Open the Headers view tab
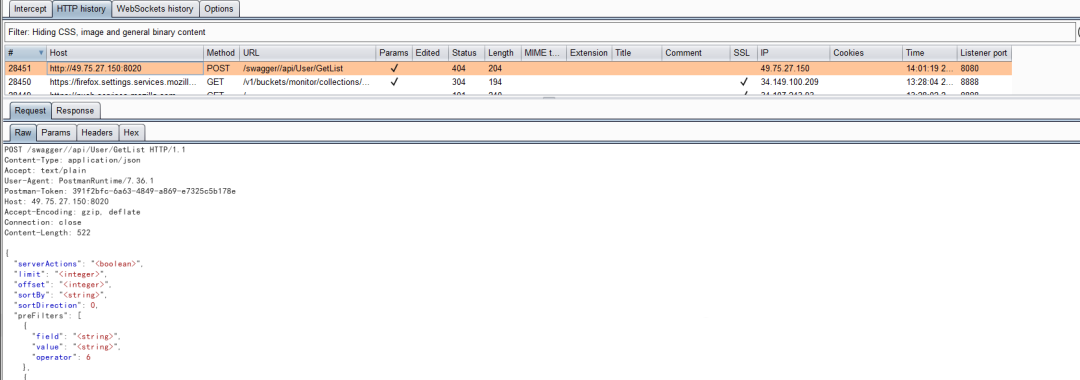This screenshot has width=1080, height=380. (96, 133)
